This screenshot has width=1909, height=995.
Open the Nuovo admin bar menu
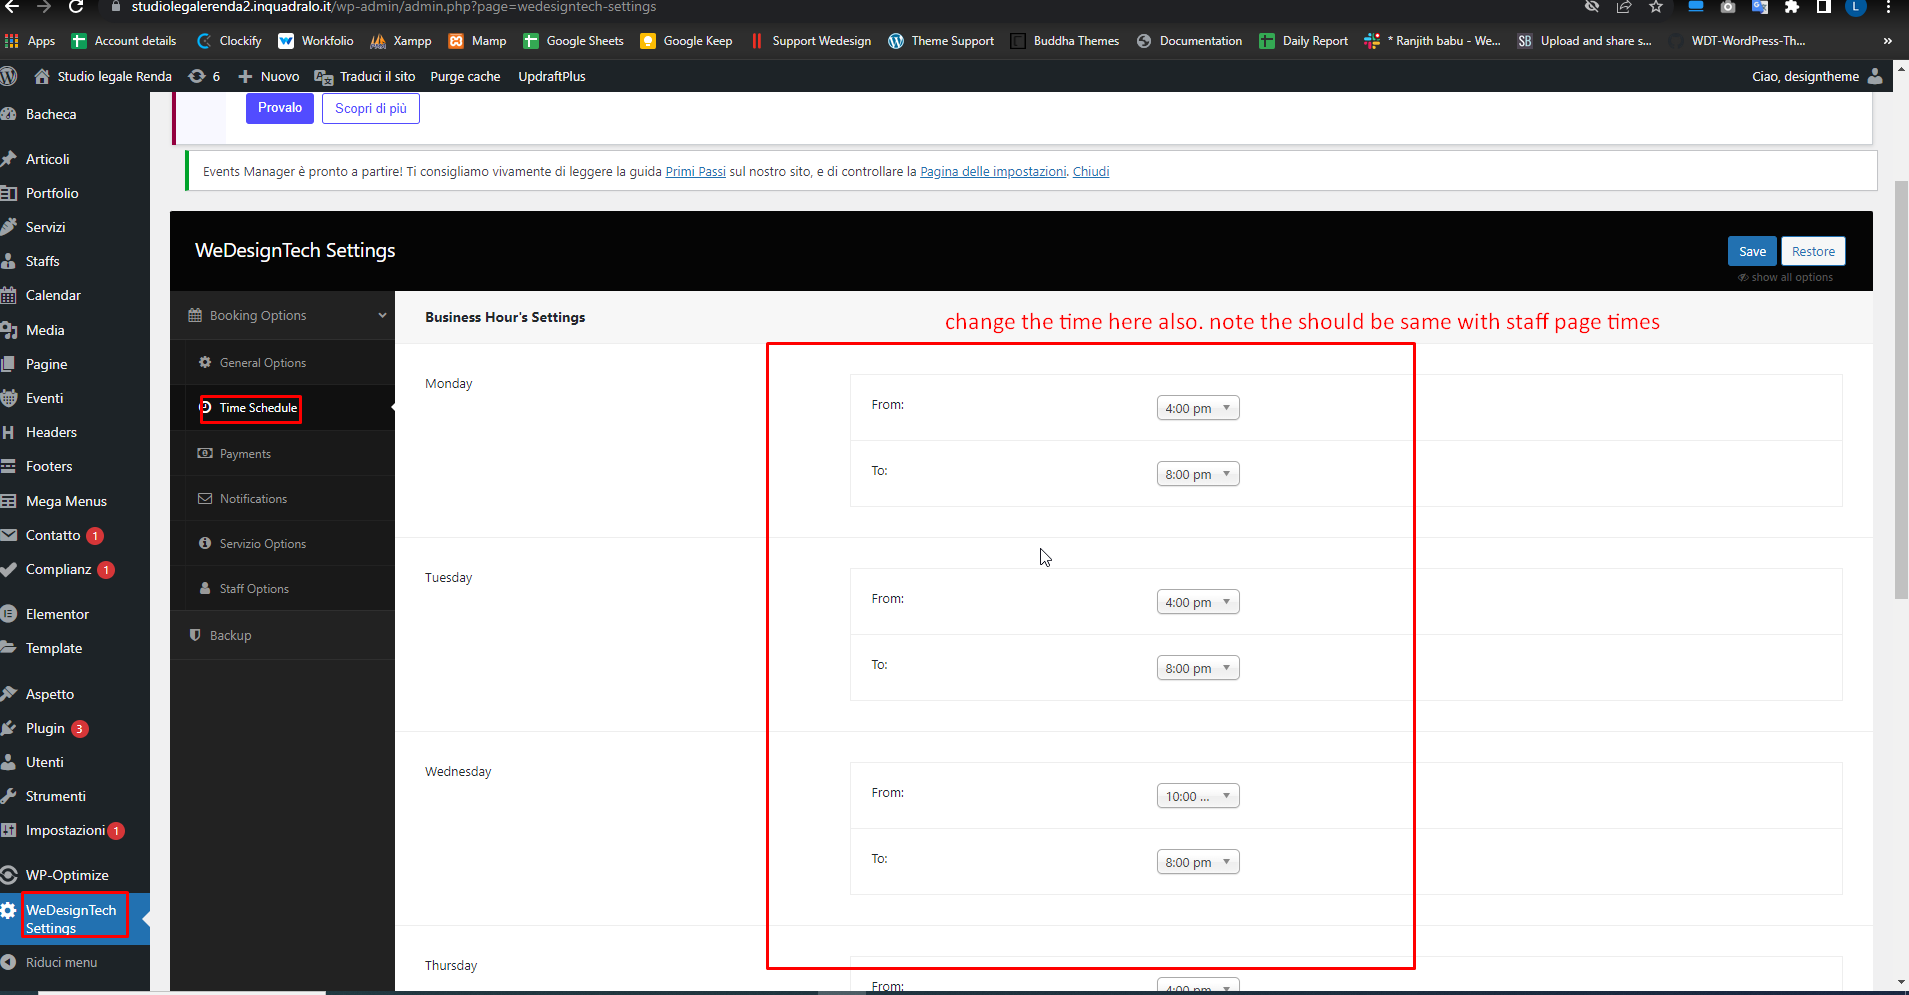tap(269, 76)
